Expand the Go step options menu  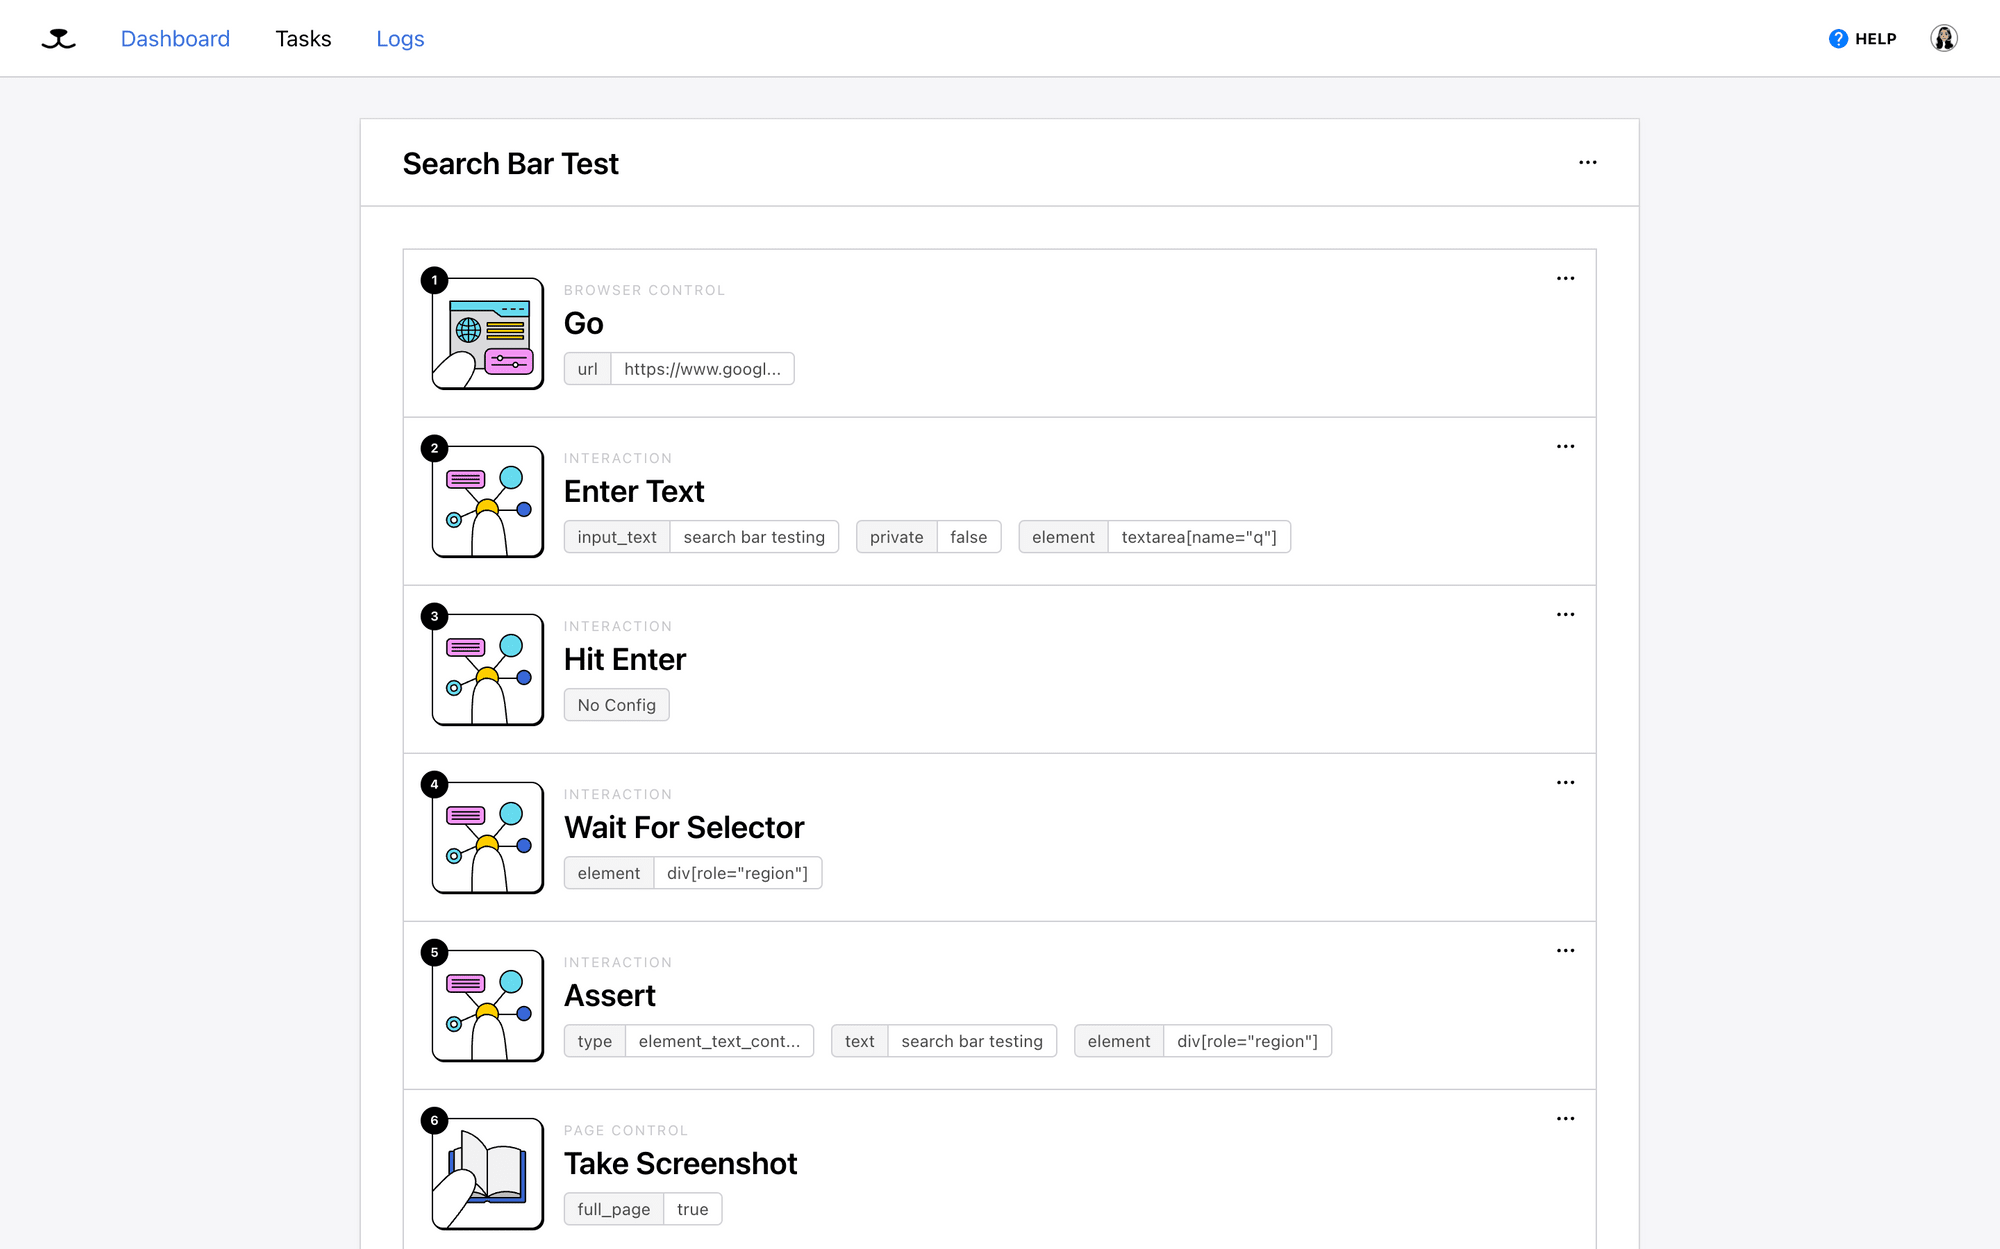click(x=1565, y=278)
